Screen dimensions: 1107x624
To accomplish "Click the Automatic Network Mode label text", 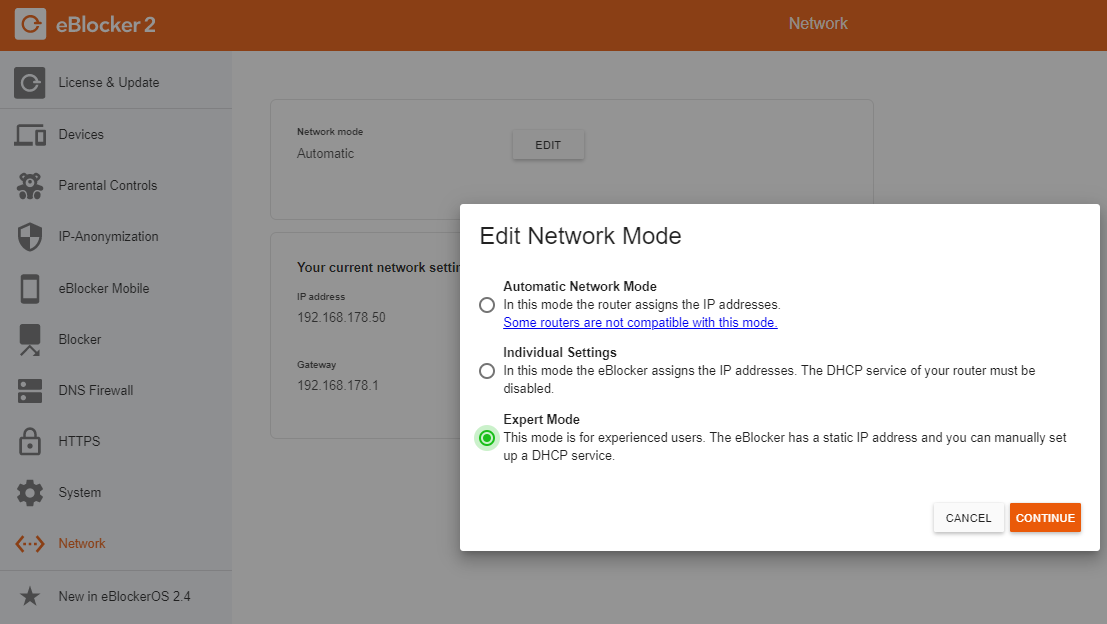I will coord(580,287).
